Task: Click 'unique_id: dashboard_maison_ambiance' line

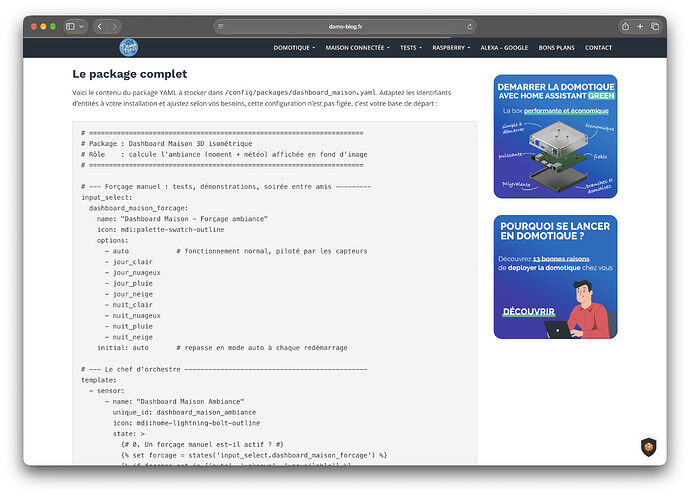Action: [184, 412]
